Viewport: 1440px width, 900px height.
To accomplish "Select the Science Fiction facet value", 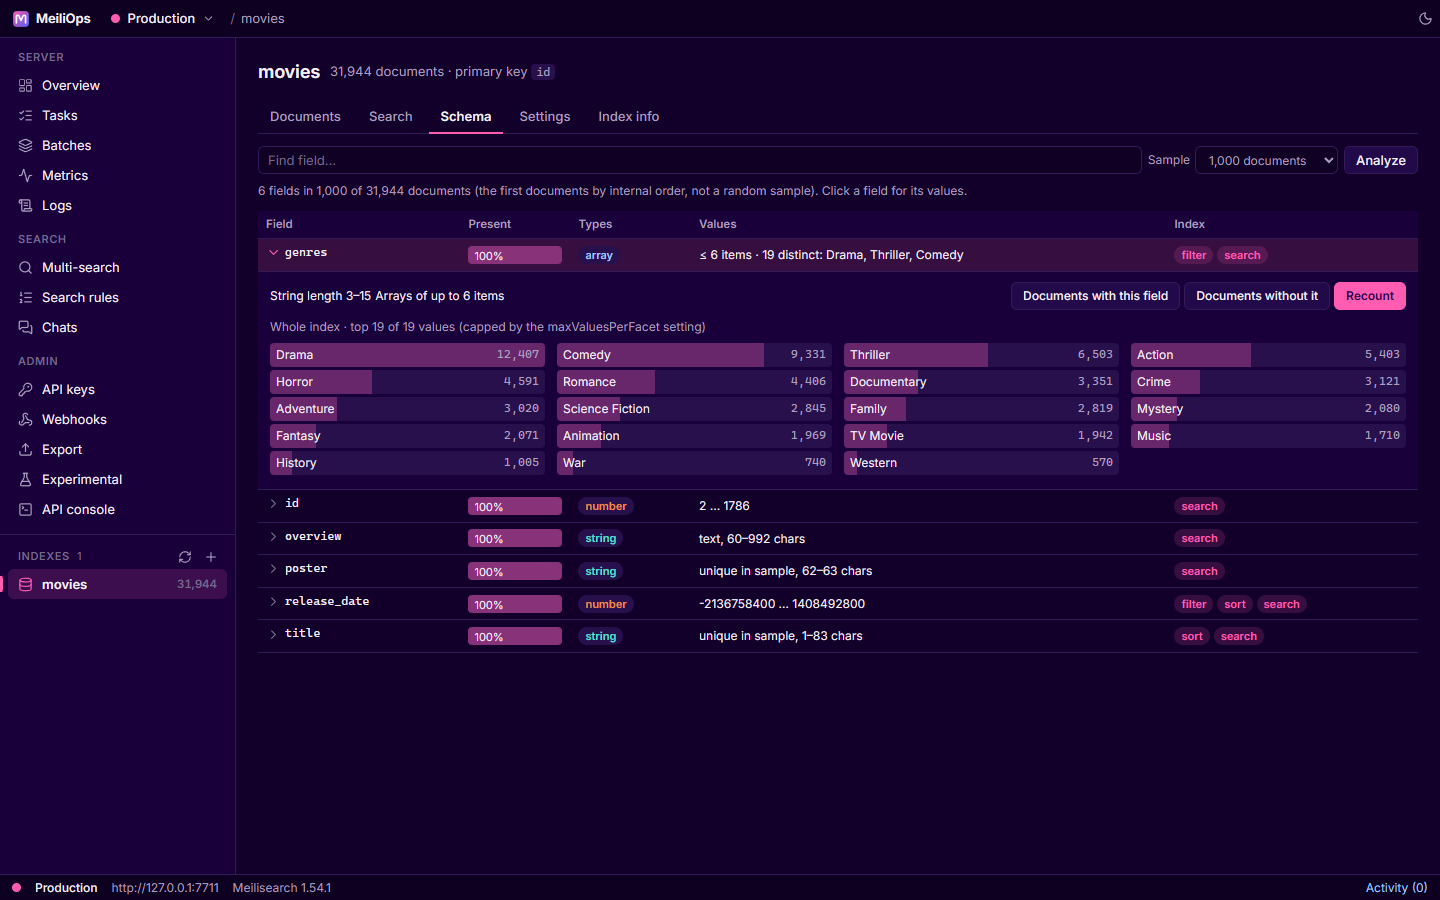I will (x=694, y=409).
